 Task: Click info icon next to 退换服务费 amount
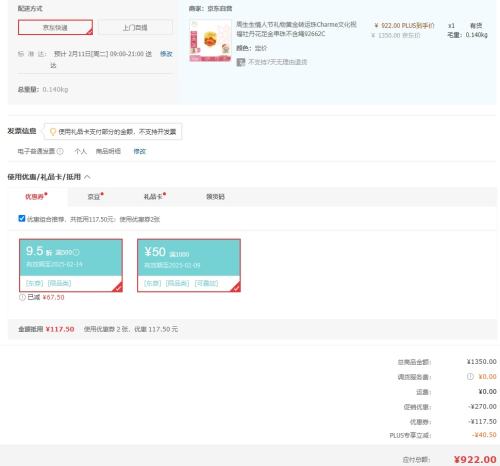[x=470, y=376]
